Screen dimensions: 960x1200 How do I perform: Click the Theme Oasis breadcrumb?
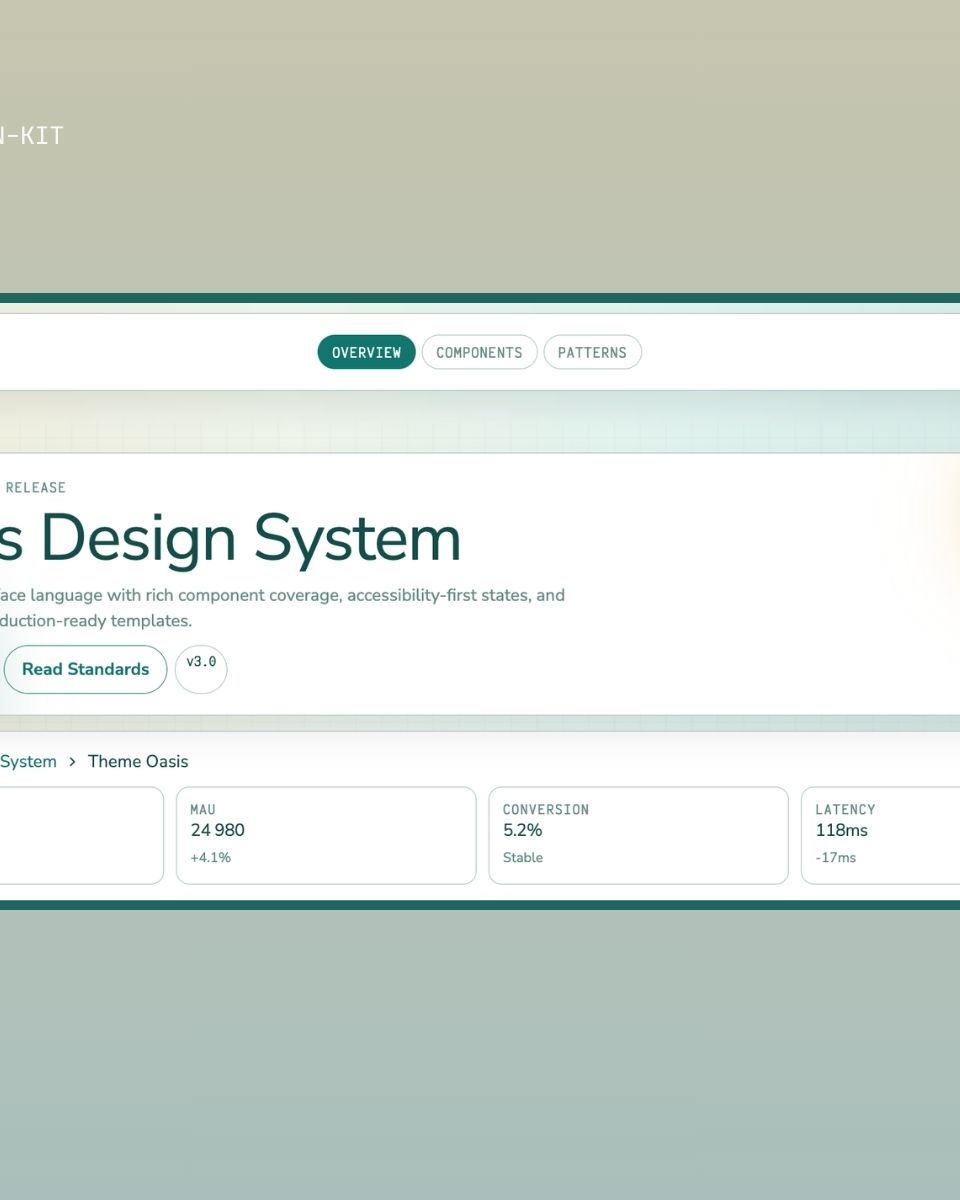point(138,761)
